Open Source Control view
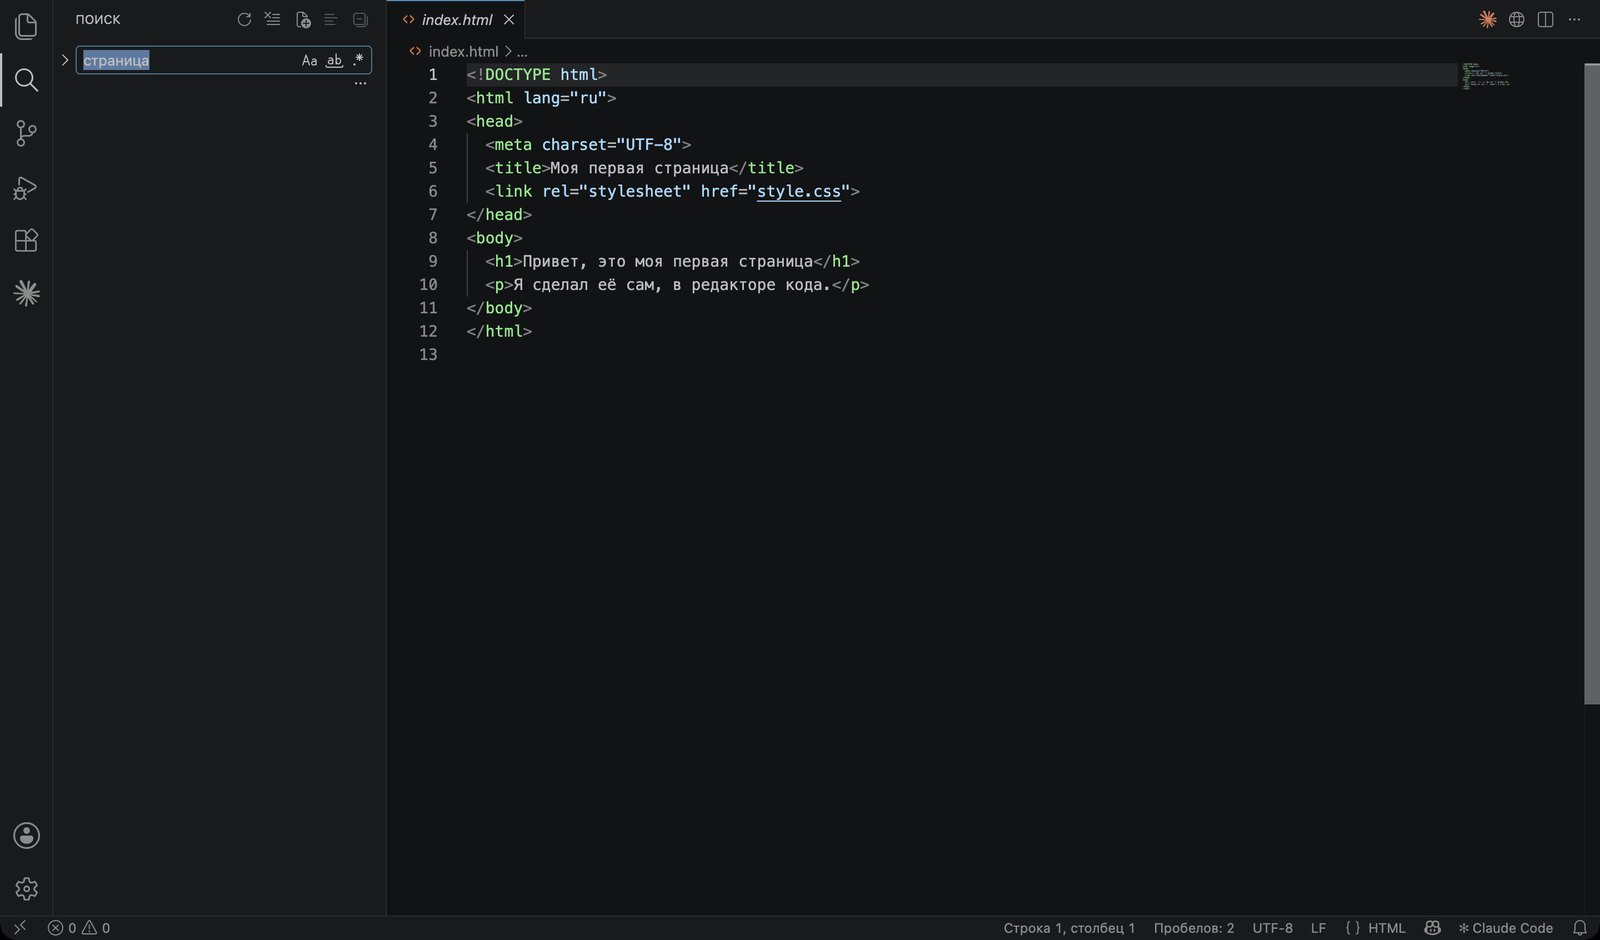1600x940 pixels. tap(26, 133)
